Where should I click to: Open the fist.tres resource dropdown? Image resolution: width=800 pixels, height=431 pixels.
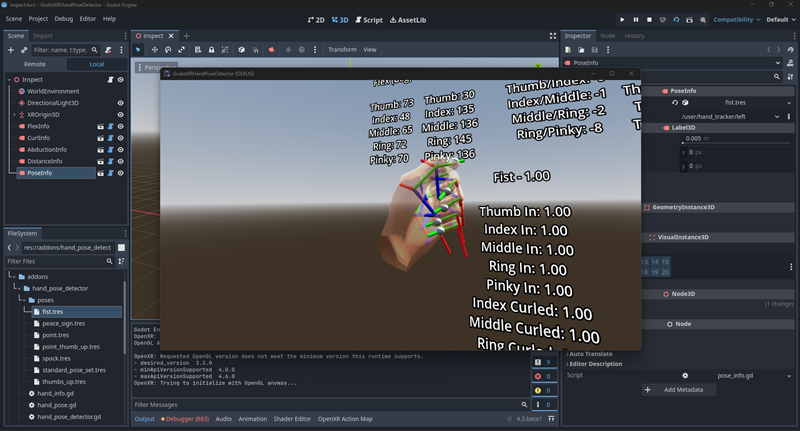pyautogui.click(x=789, y=103)
